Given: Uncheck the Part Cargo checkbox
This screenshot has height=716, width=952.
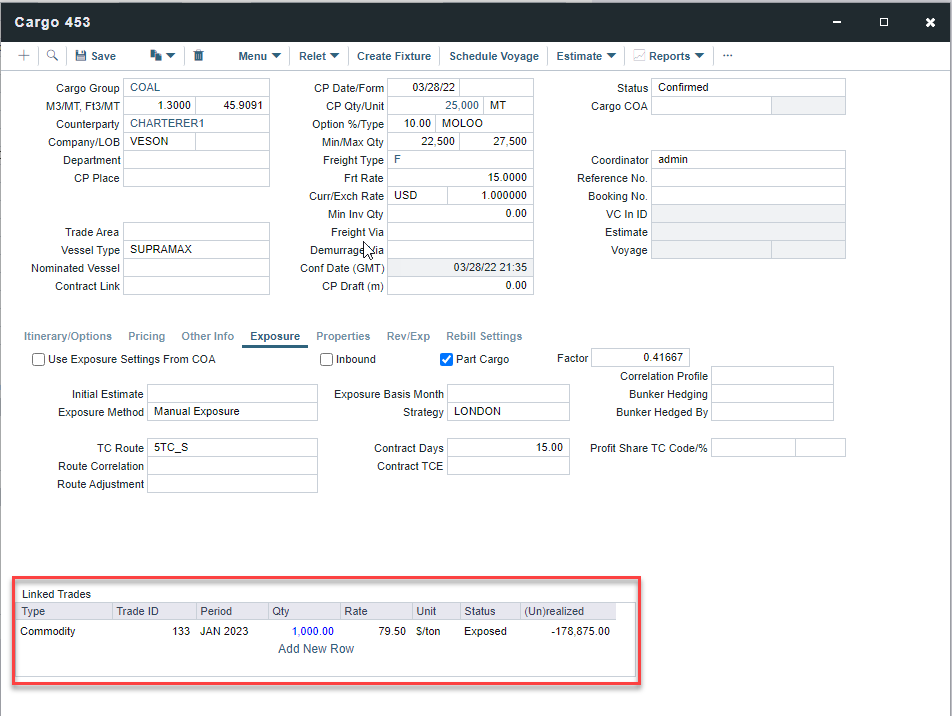Looking at the screenshot, I should click(447, 360).
